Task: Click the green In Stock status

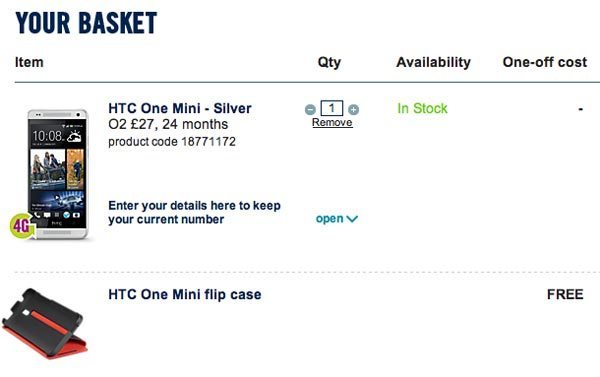Action: coord(422,108)
